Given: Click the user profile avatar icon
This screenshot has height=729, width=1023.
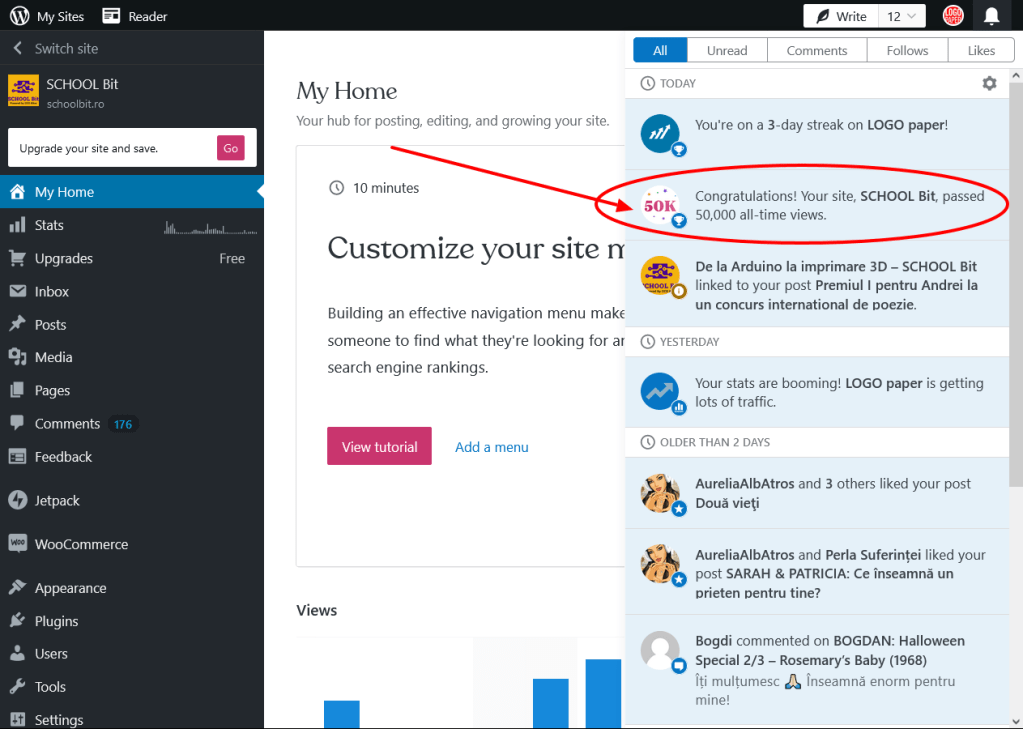Looking at the screenshot, I should click(x=953, y=16).
